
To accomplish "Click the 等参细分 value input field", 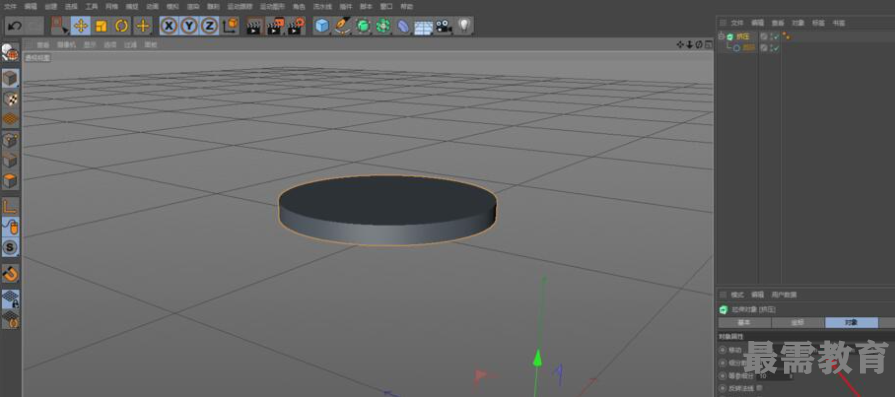I will (x=775, y=376).
